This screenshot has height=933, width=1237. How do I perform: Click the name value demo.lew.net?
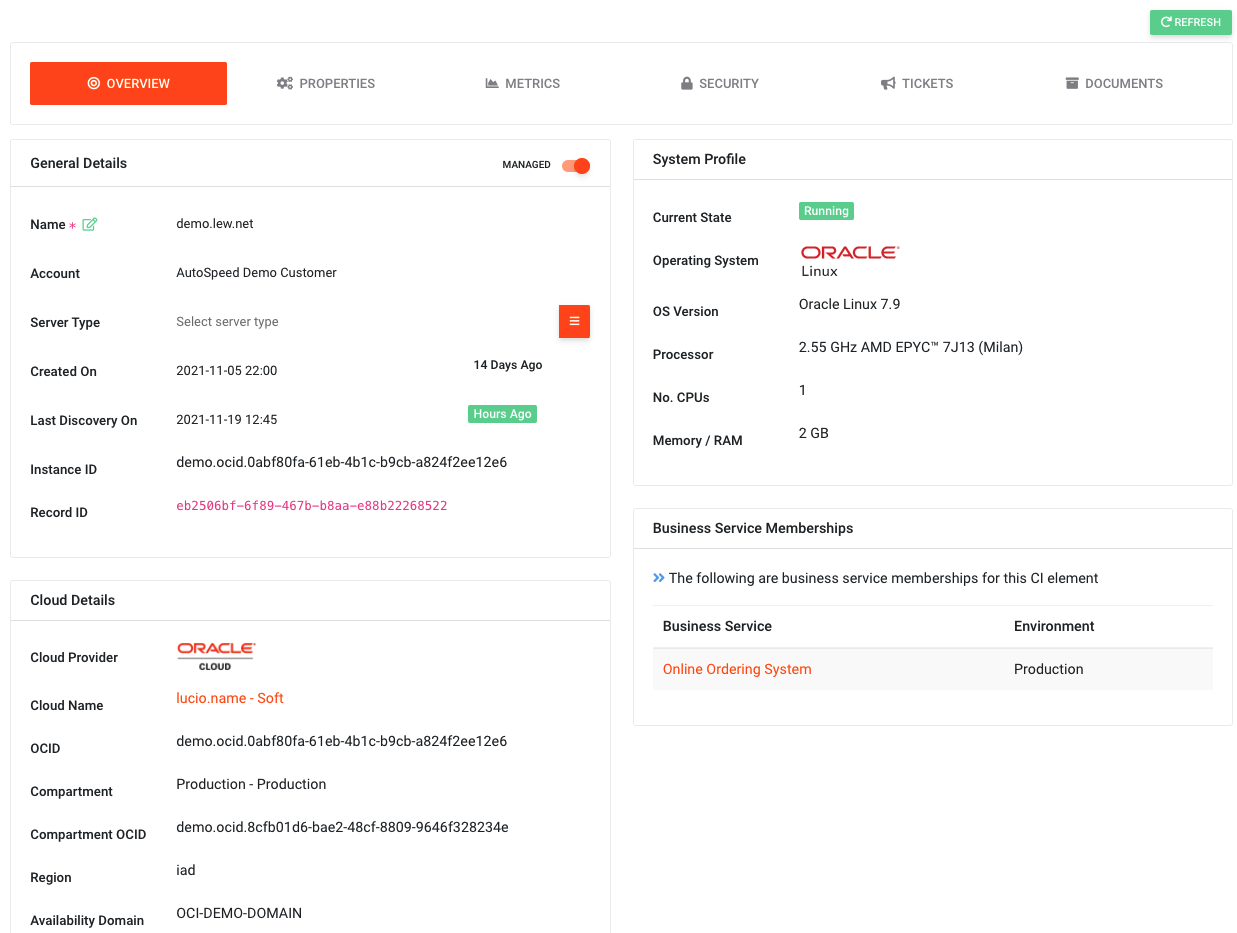pyautogui.click(x=215, y=224)
